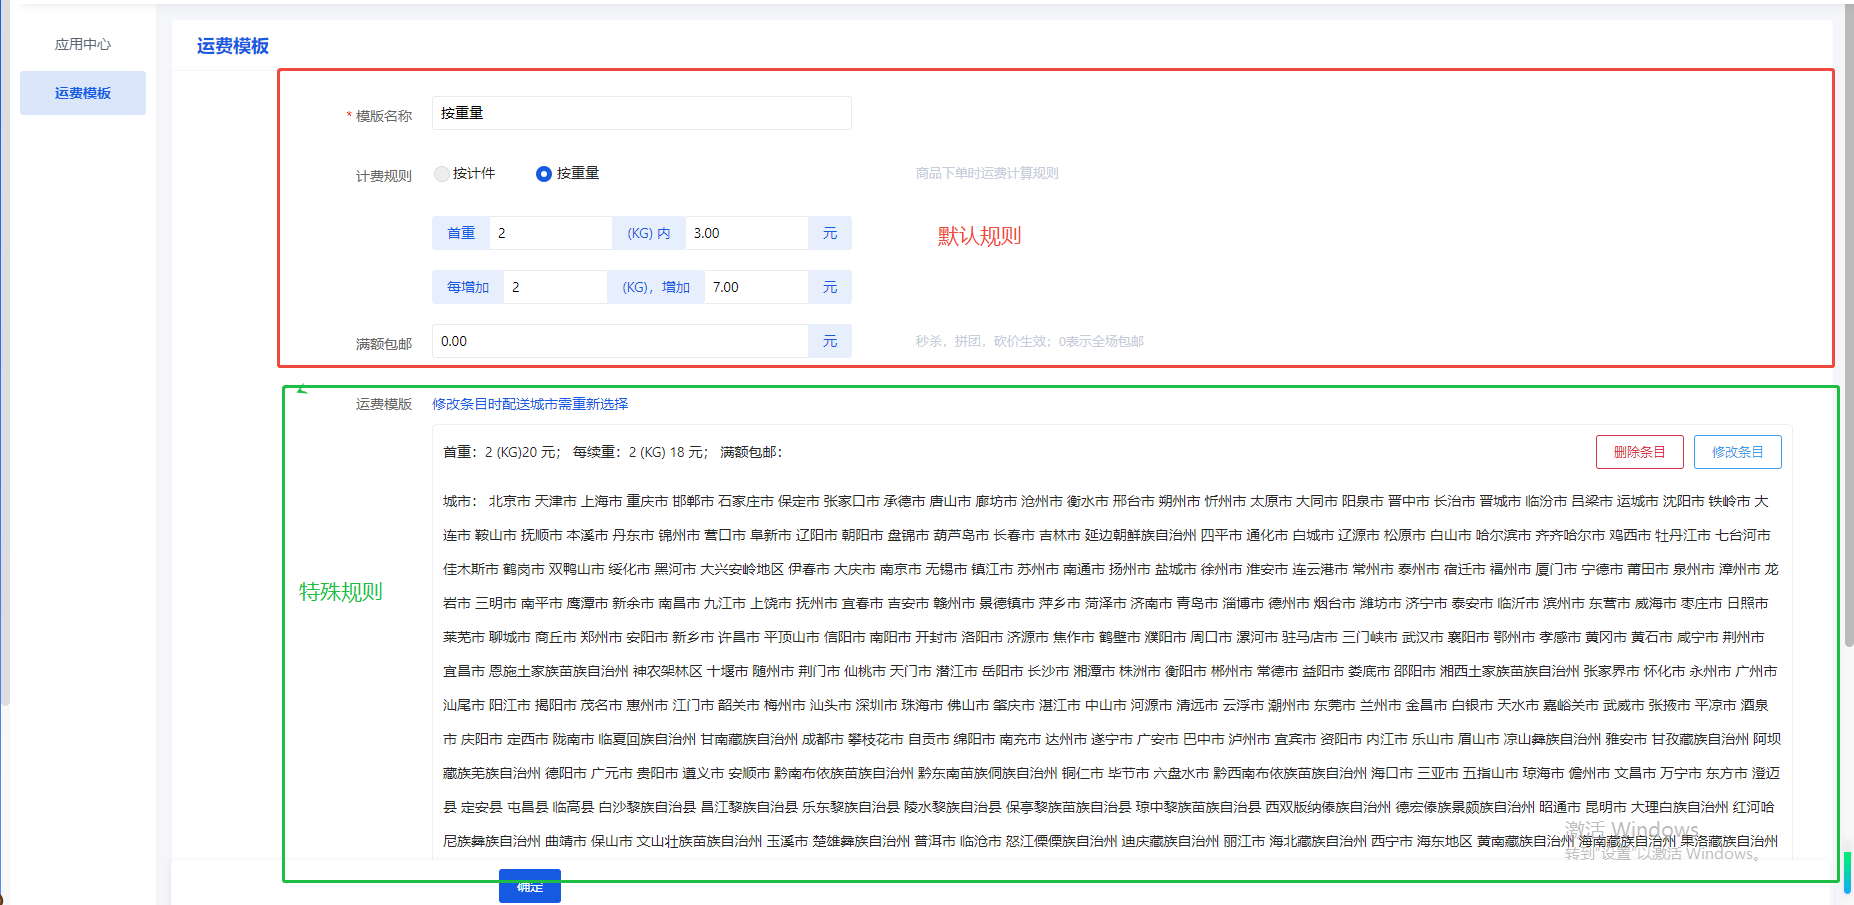Select the 按计件 billing rule radio
Viewport: 1854px width, 905px height.
point(442,174)
